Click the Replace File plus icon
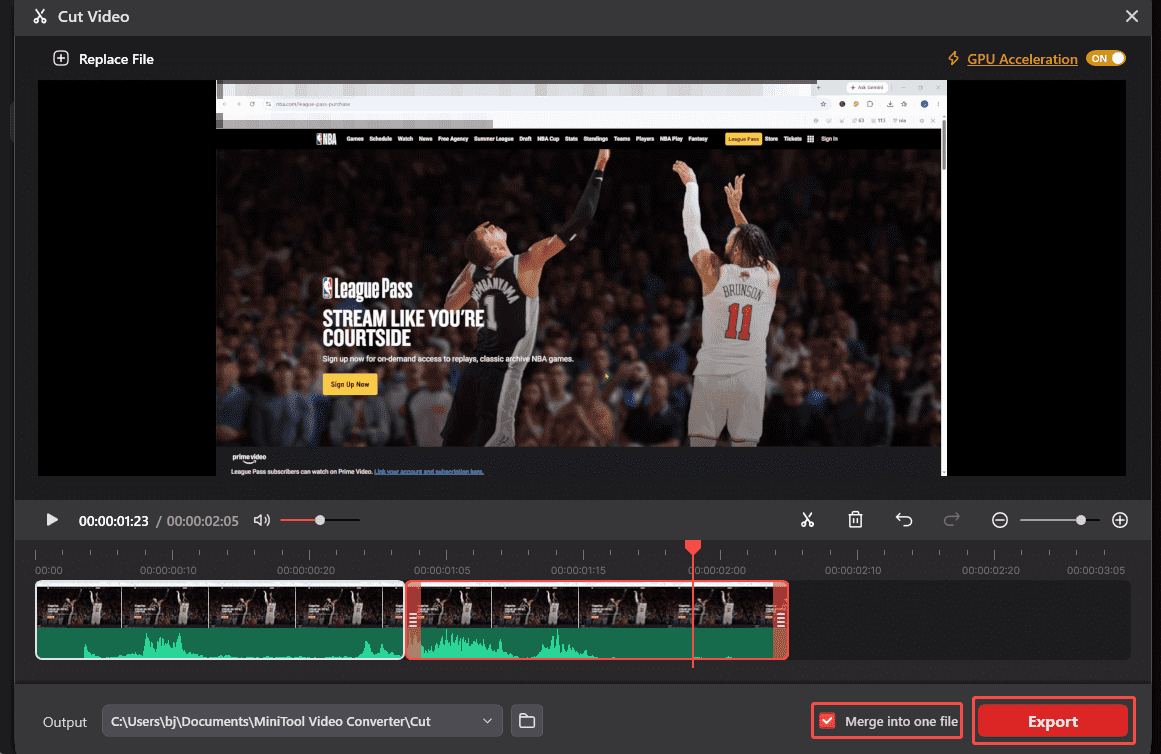The height and width of the screenshot is (754, 1161). pyautogui.click(x=61, y=59)
